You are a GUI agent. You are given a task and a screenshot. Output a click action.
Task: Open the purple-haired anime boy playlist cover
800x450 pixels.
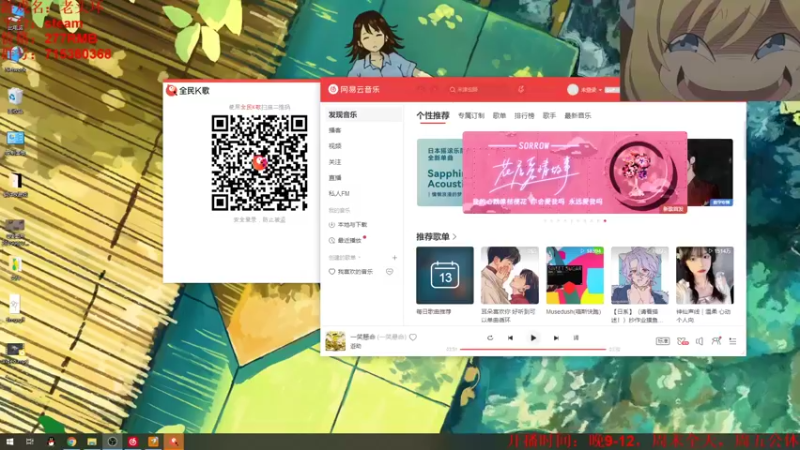click(640, 276)
